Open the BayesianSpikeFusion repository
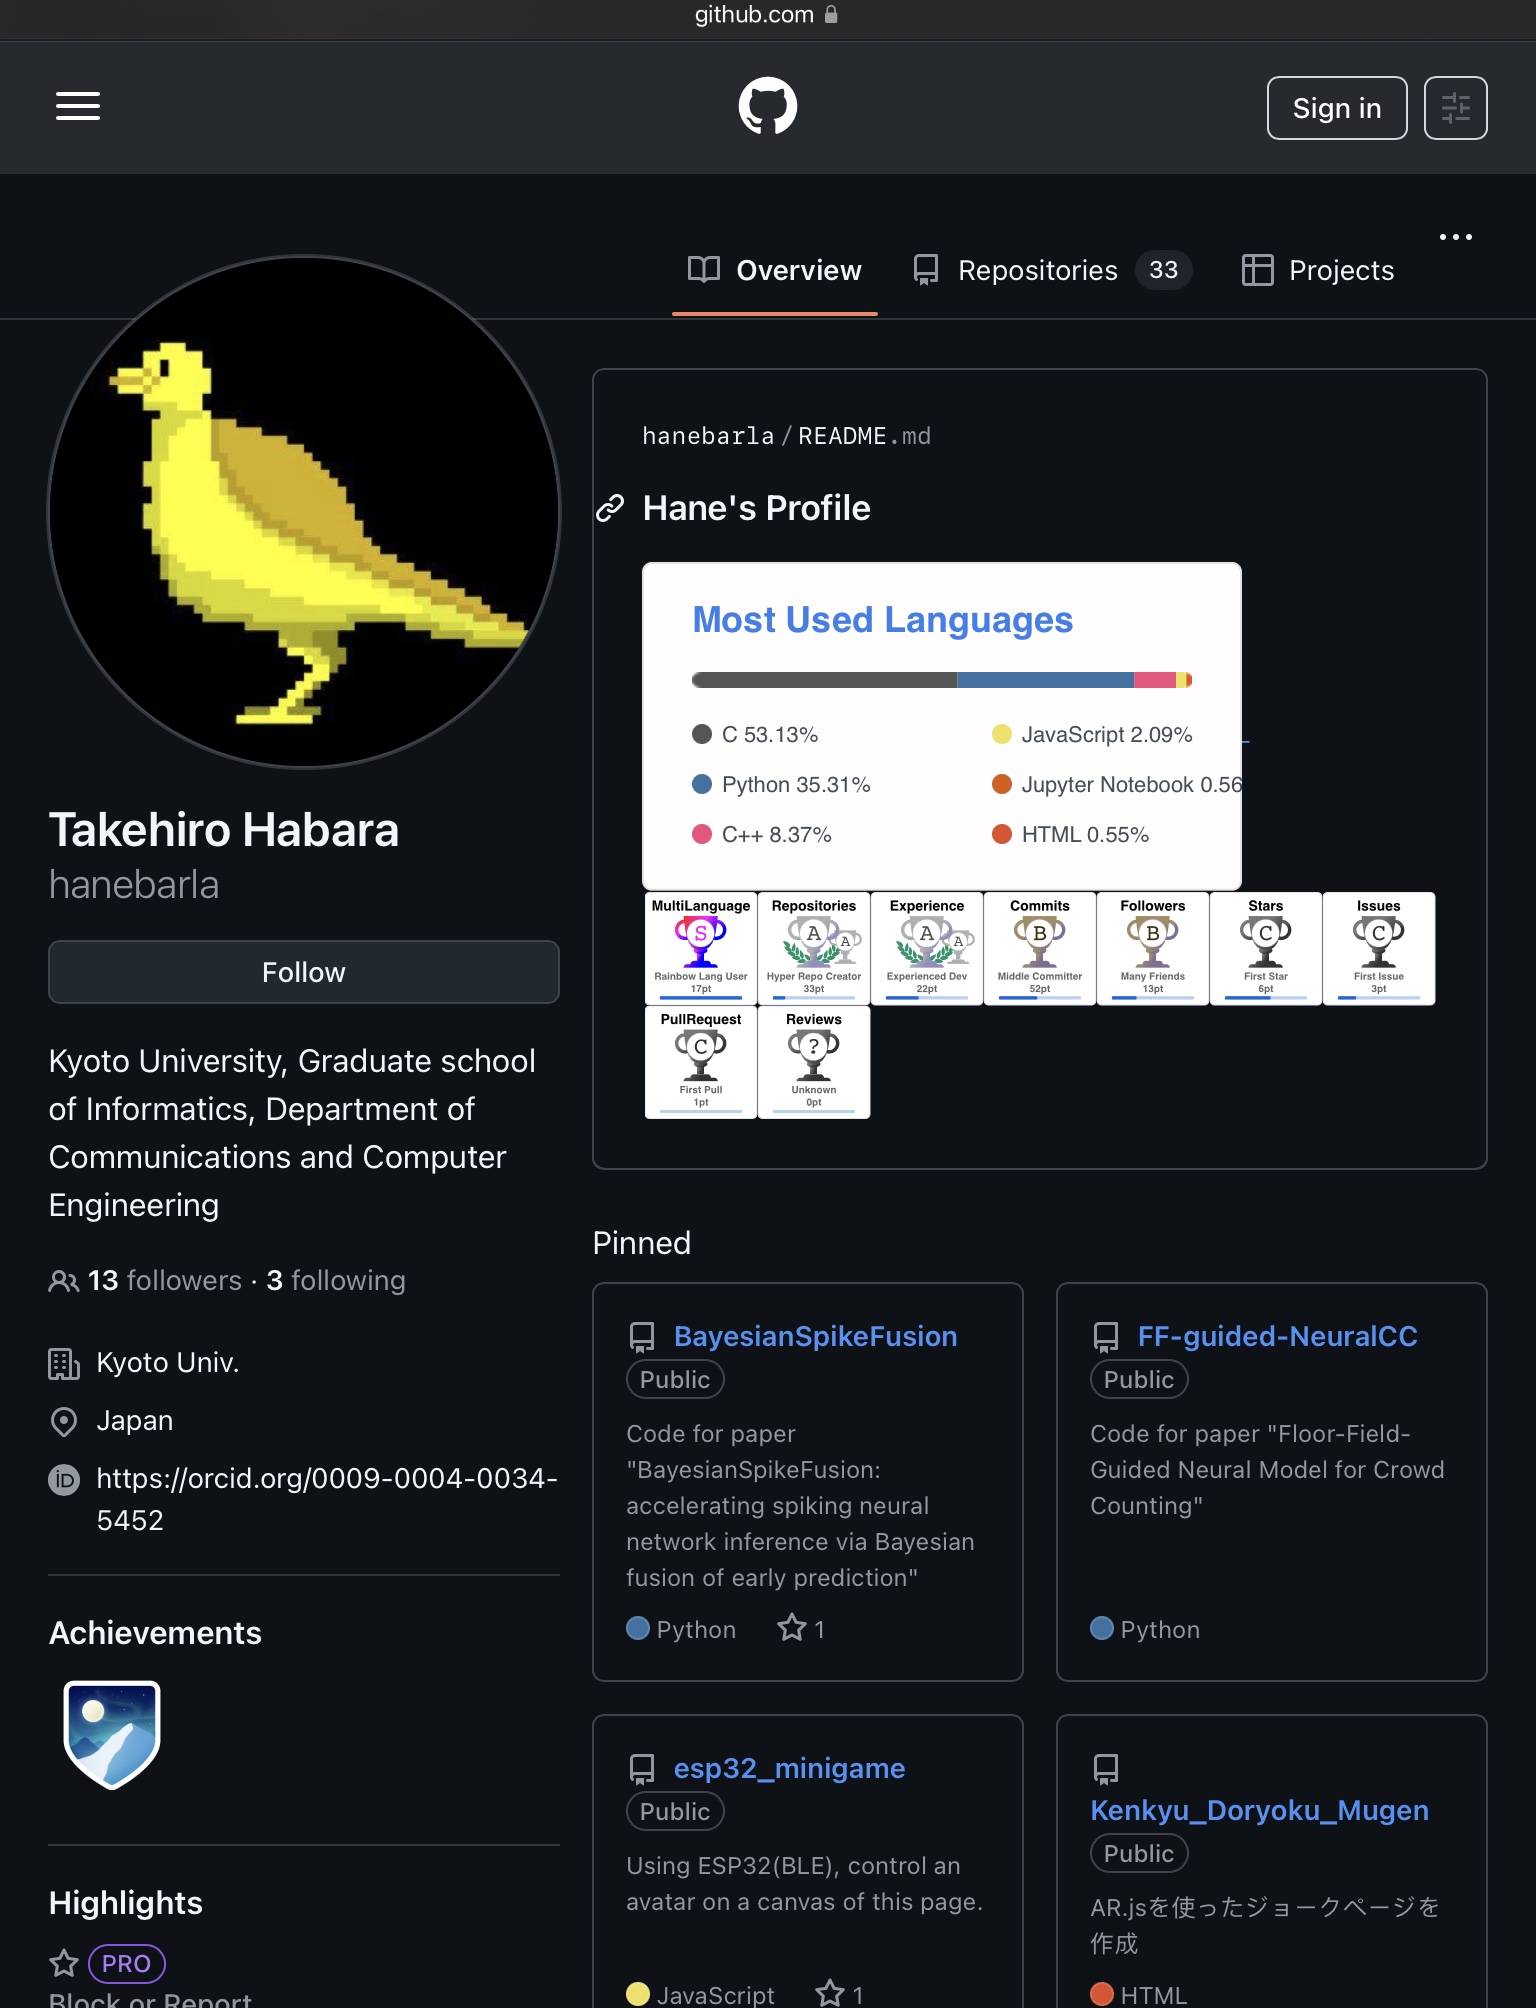This screenshot has height=2008, width=1536. click(x=815, y=1336)
